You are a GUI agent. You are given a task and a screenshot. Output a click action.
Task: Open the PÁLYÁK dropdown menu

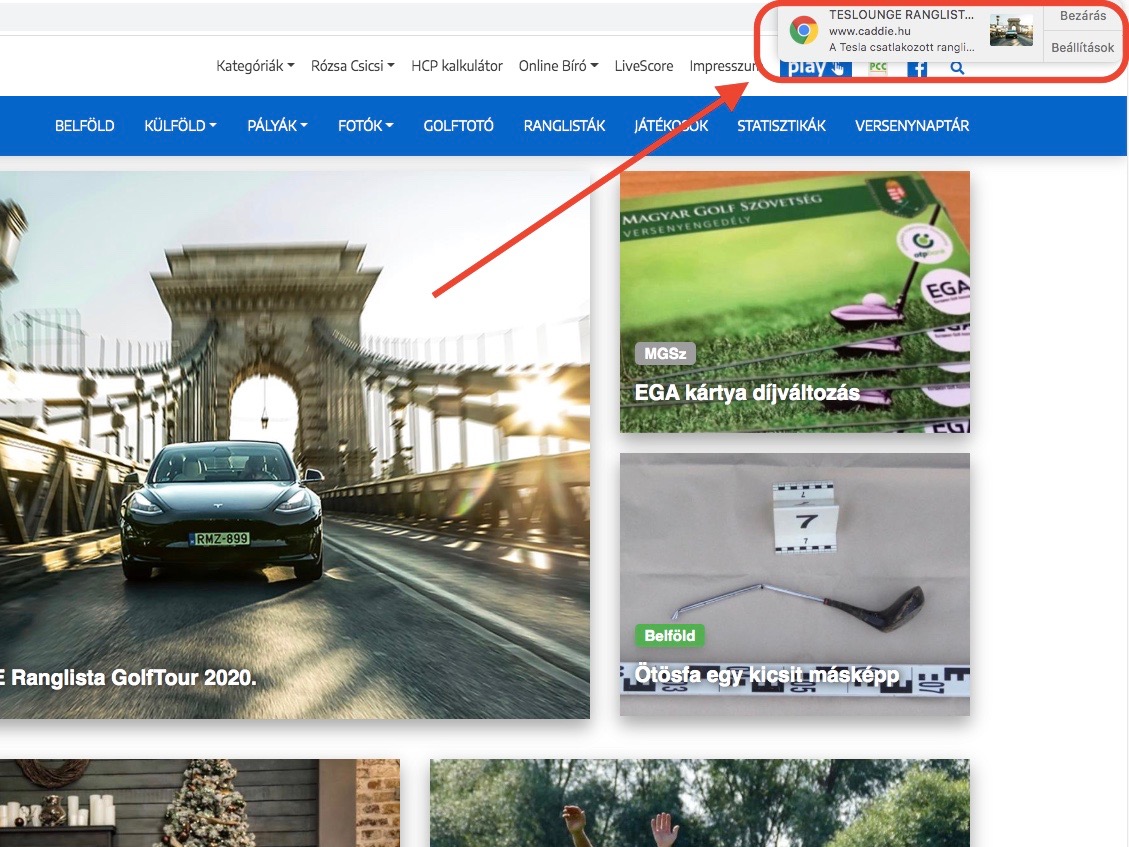pos(277,126)
